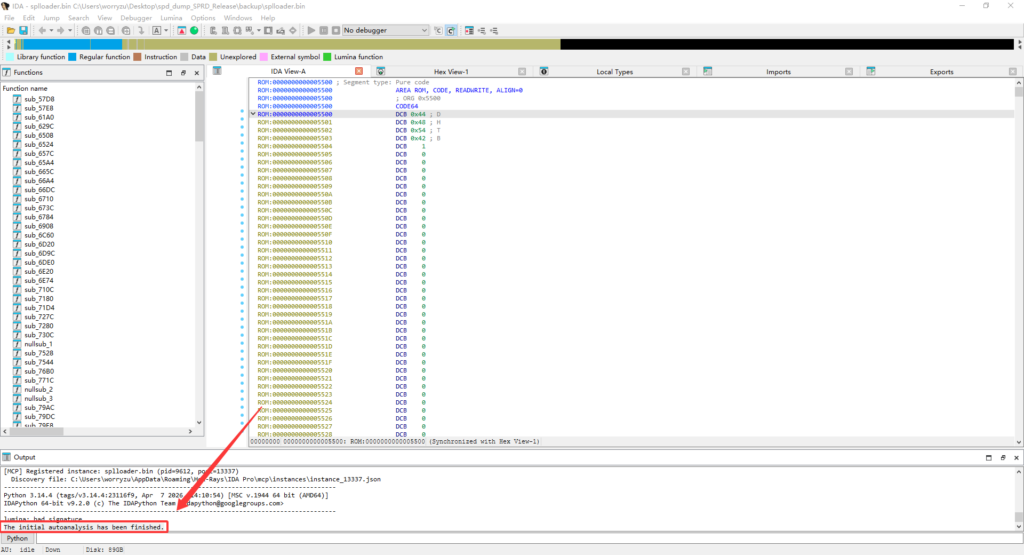Click the Python console mode button
This screenshot has width=1024, height=555.
tap(18, 539)
